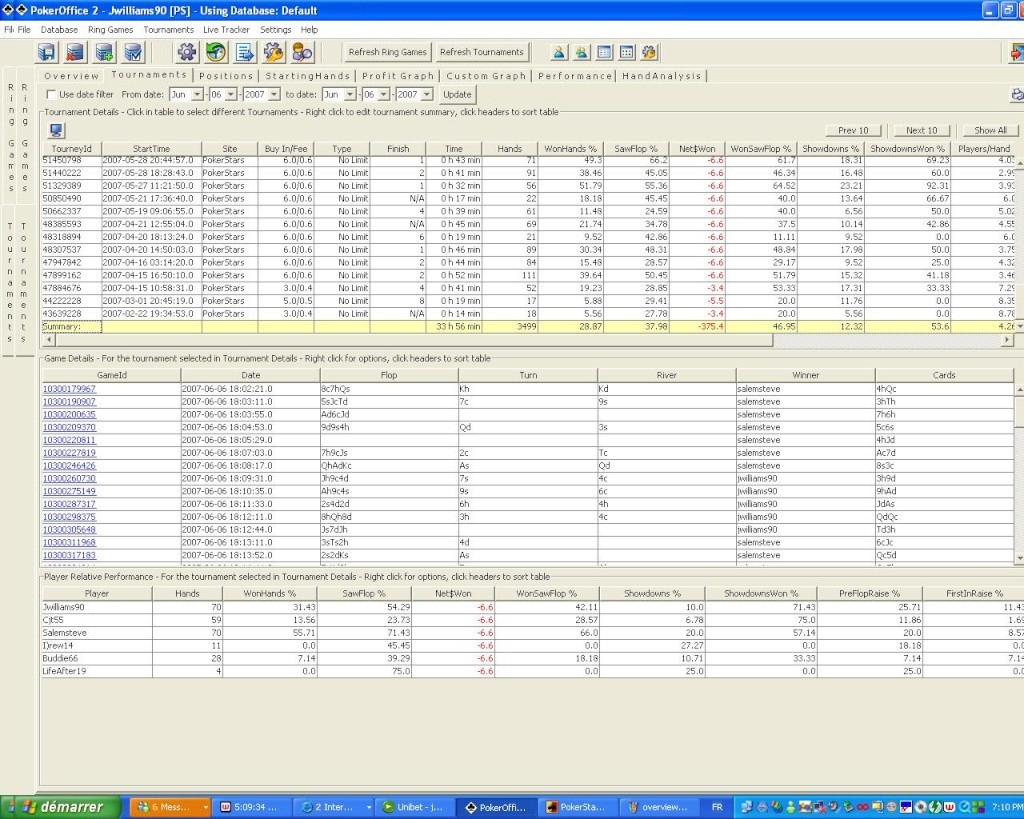Screen dimensions: 1024x819
Task: Click the monitor icon in Tournament Details
Action: pos(56,131)
